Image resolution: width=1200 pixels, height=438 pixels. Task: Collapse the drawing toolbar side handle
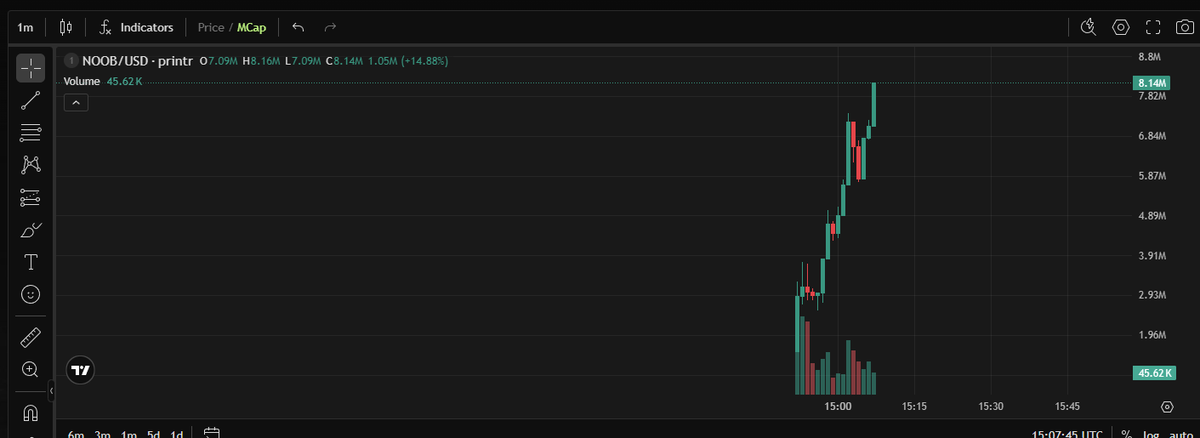[x=52, y=391]
